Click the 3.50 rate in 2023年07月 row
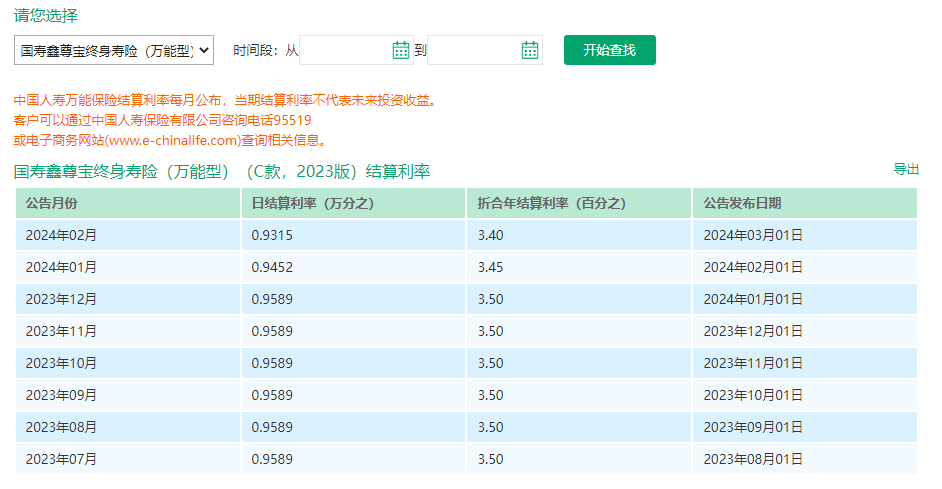 click(490, 459)
